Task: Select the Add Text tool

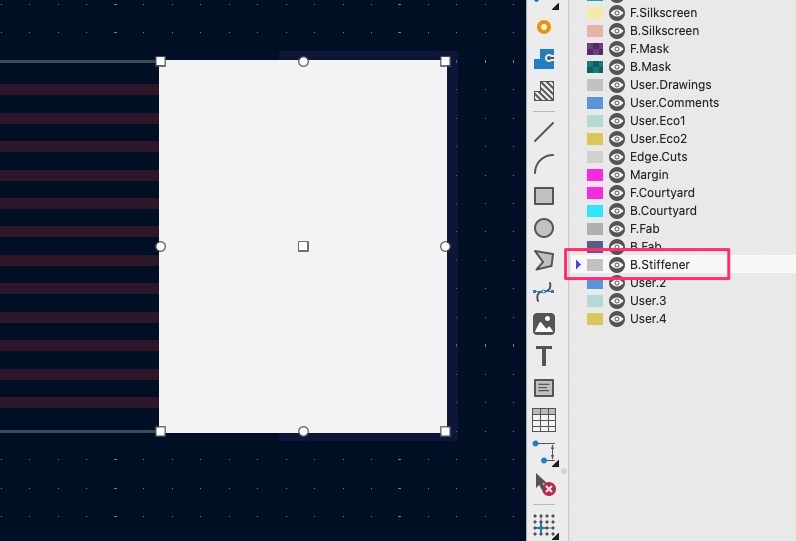Action: [544, 356]
